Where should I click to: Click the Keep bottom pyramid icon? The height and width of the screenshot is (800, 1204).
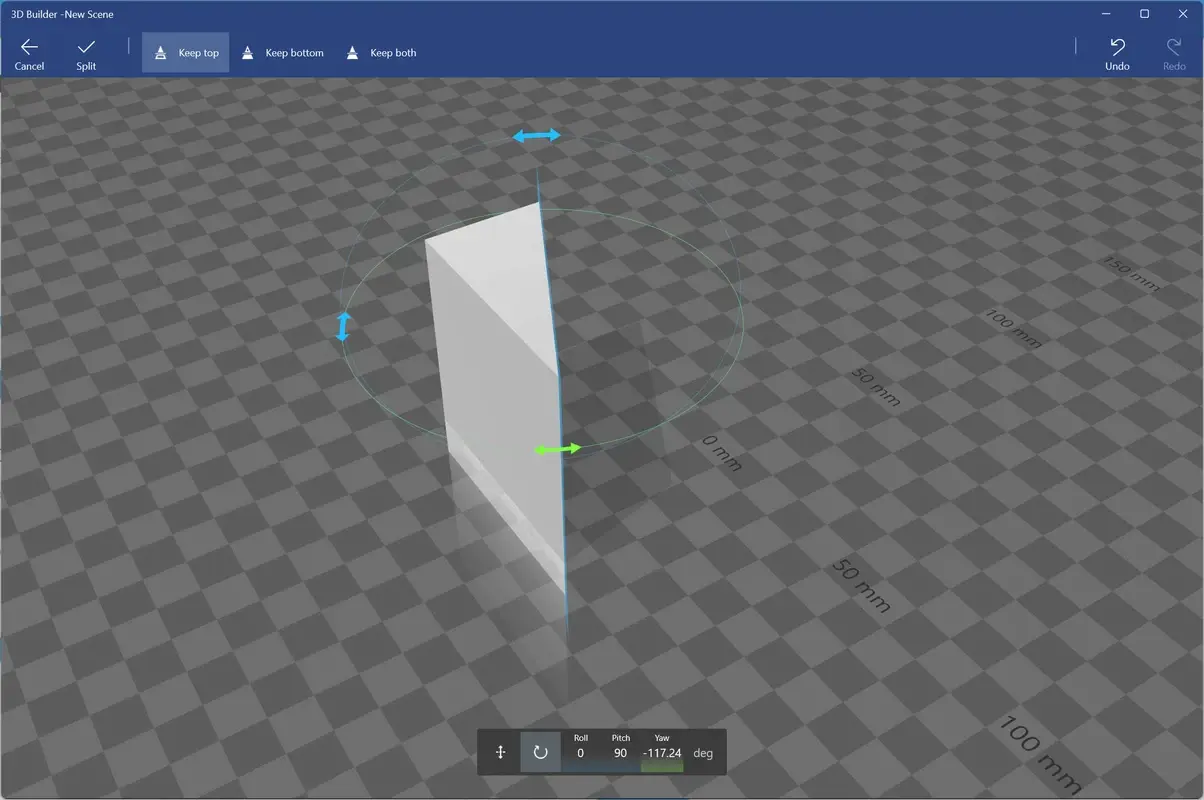[x=247, y=52]
